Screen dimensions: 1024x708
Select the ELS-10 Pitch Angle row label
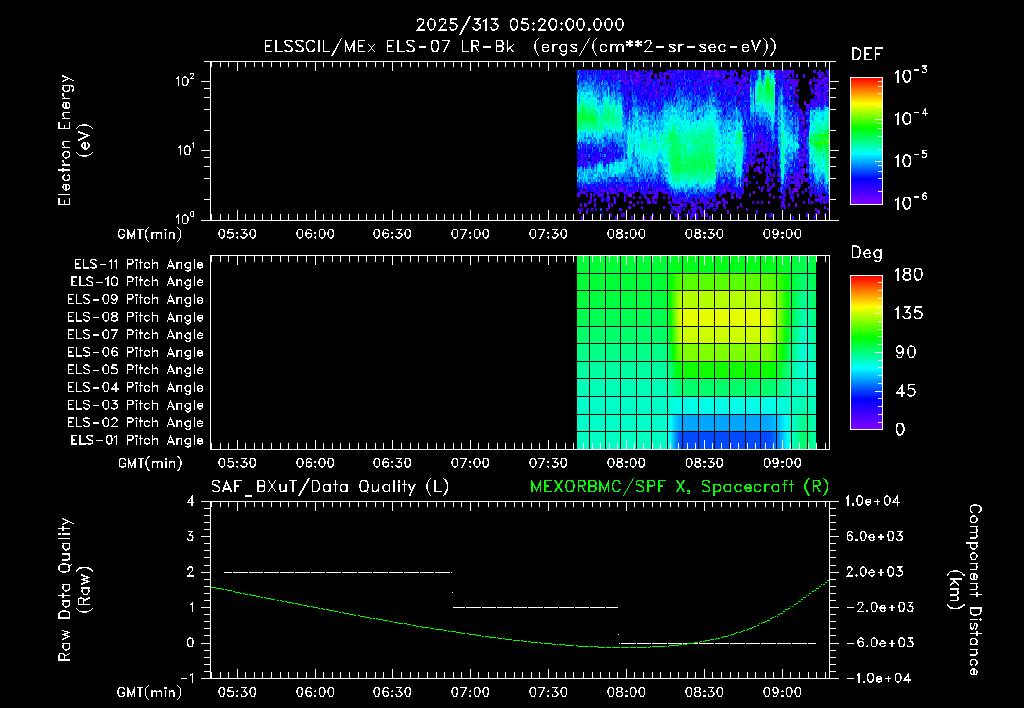point(137,282)
